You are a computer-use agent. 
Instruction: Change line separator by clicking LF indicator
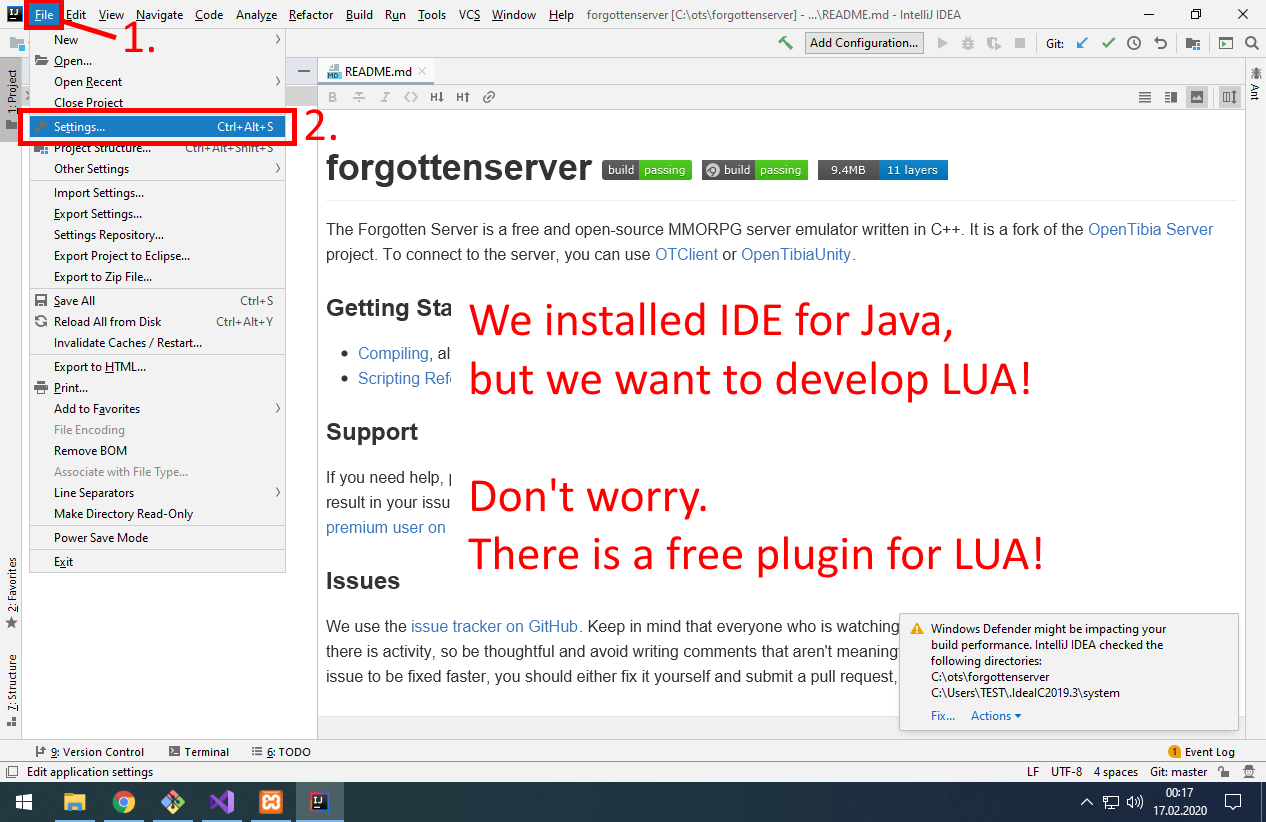[x=1034, y=771]
